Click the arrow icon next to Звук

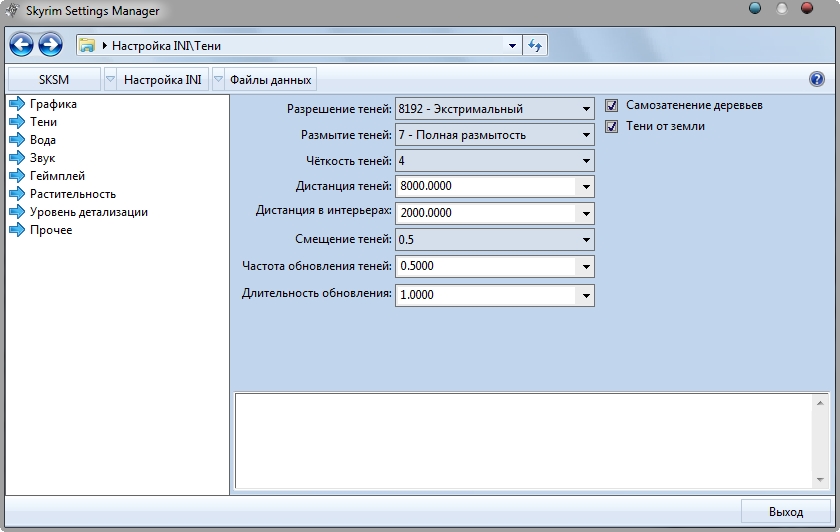[x=17, y=158]
